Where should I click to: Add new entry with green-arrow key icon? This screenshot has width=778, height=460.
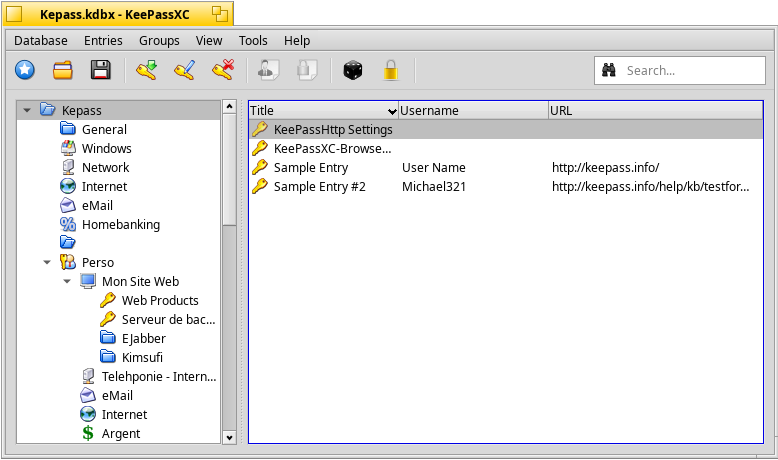tap(146, 70)
